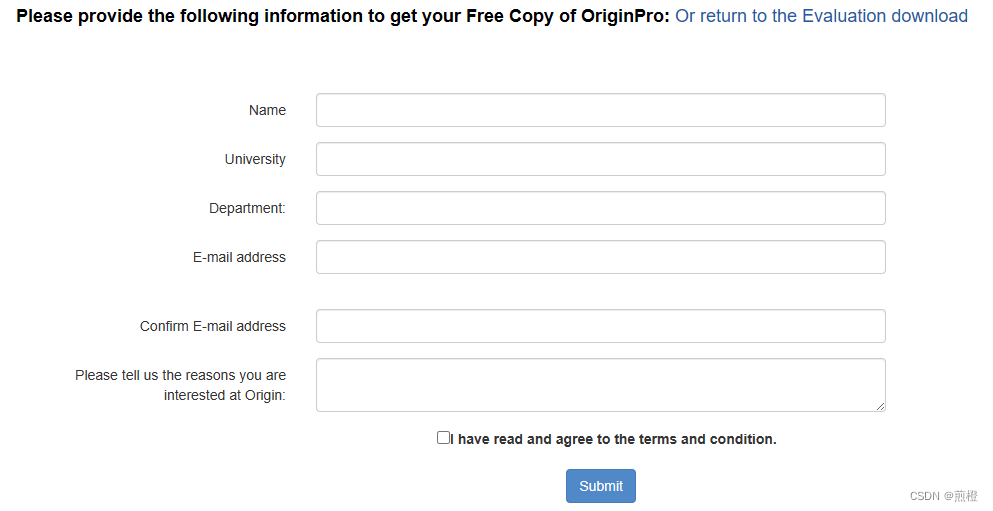The height and width of the screenshot is (511, 993).
Task: Click the Department: label
Action: point(247,208)
